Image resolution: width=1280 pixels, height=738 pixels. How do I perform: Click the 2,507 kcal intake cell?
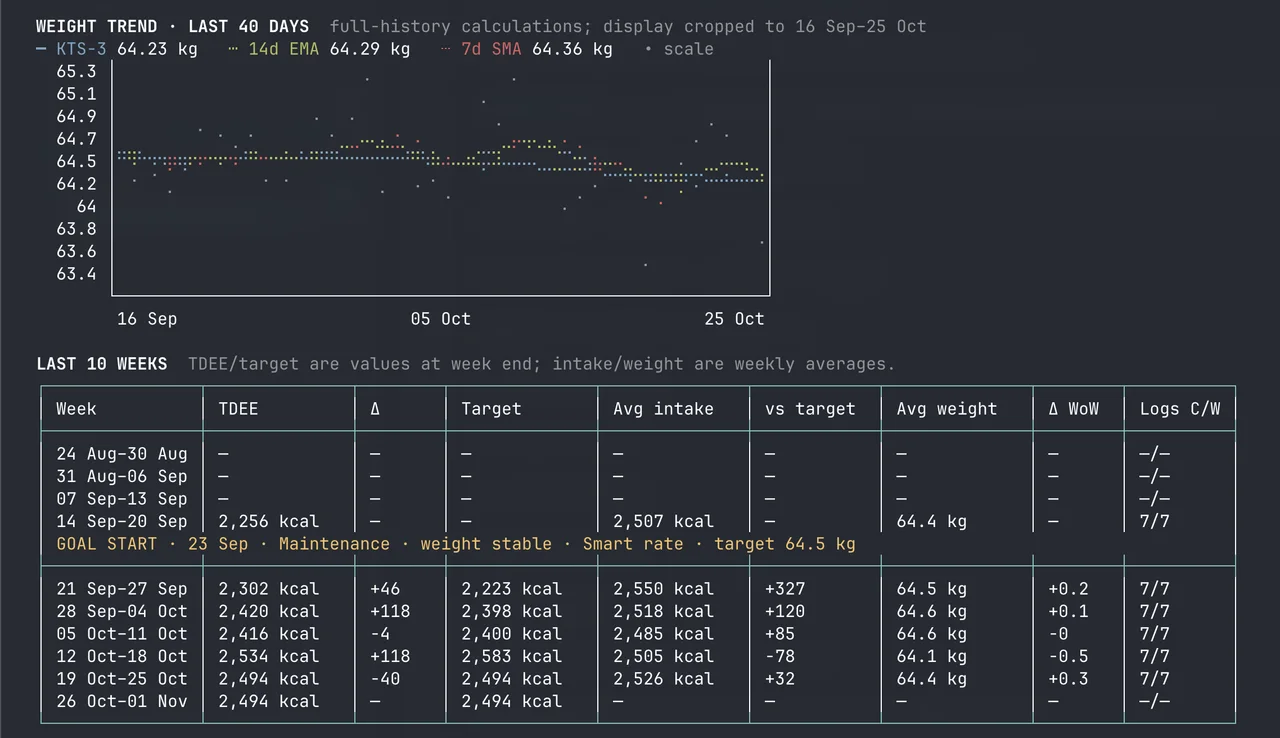click(x=663, y=522)
